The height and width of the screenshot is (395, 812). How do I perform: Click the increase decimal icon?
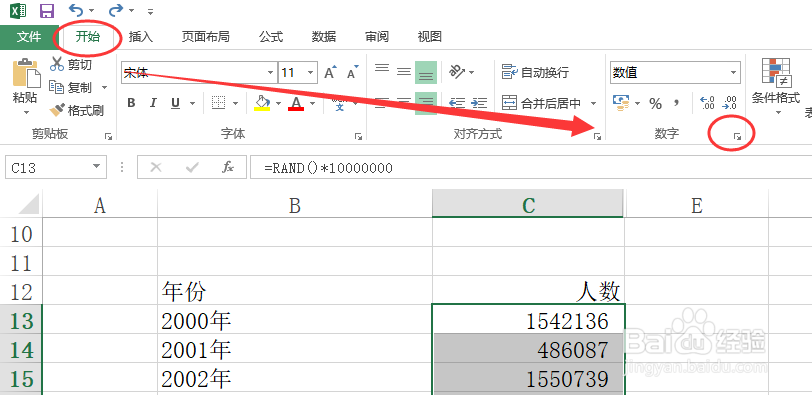[x=707, y=103]
